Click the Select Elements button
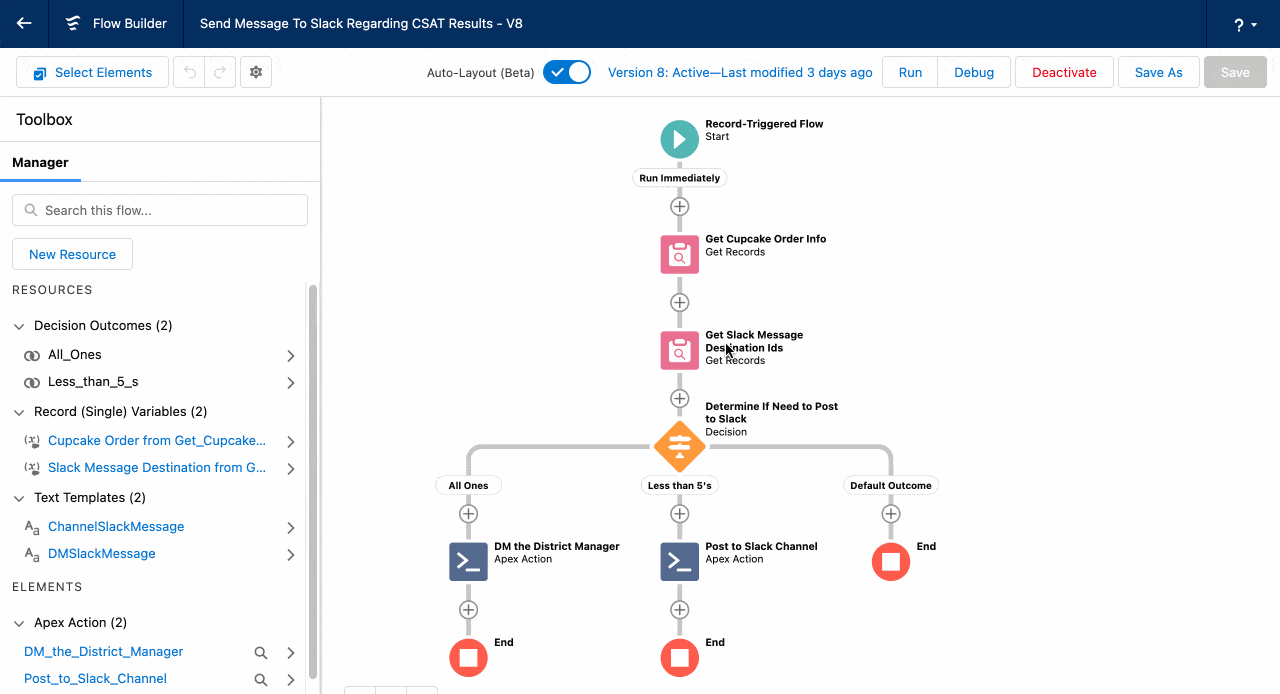 click(93, 72)
